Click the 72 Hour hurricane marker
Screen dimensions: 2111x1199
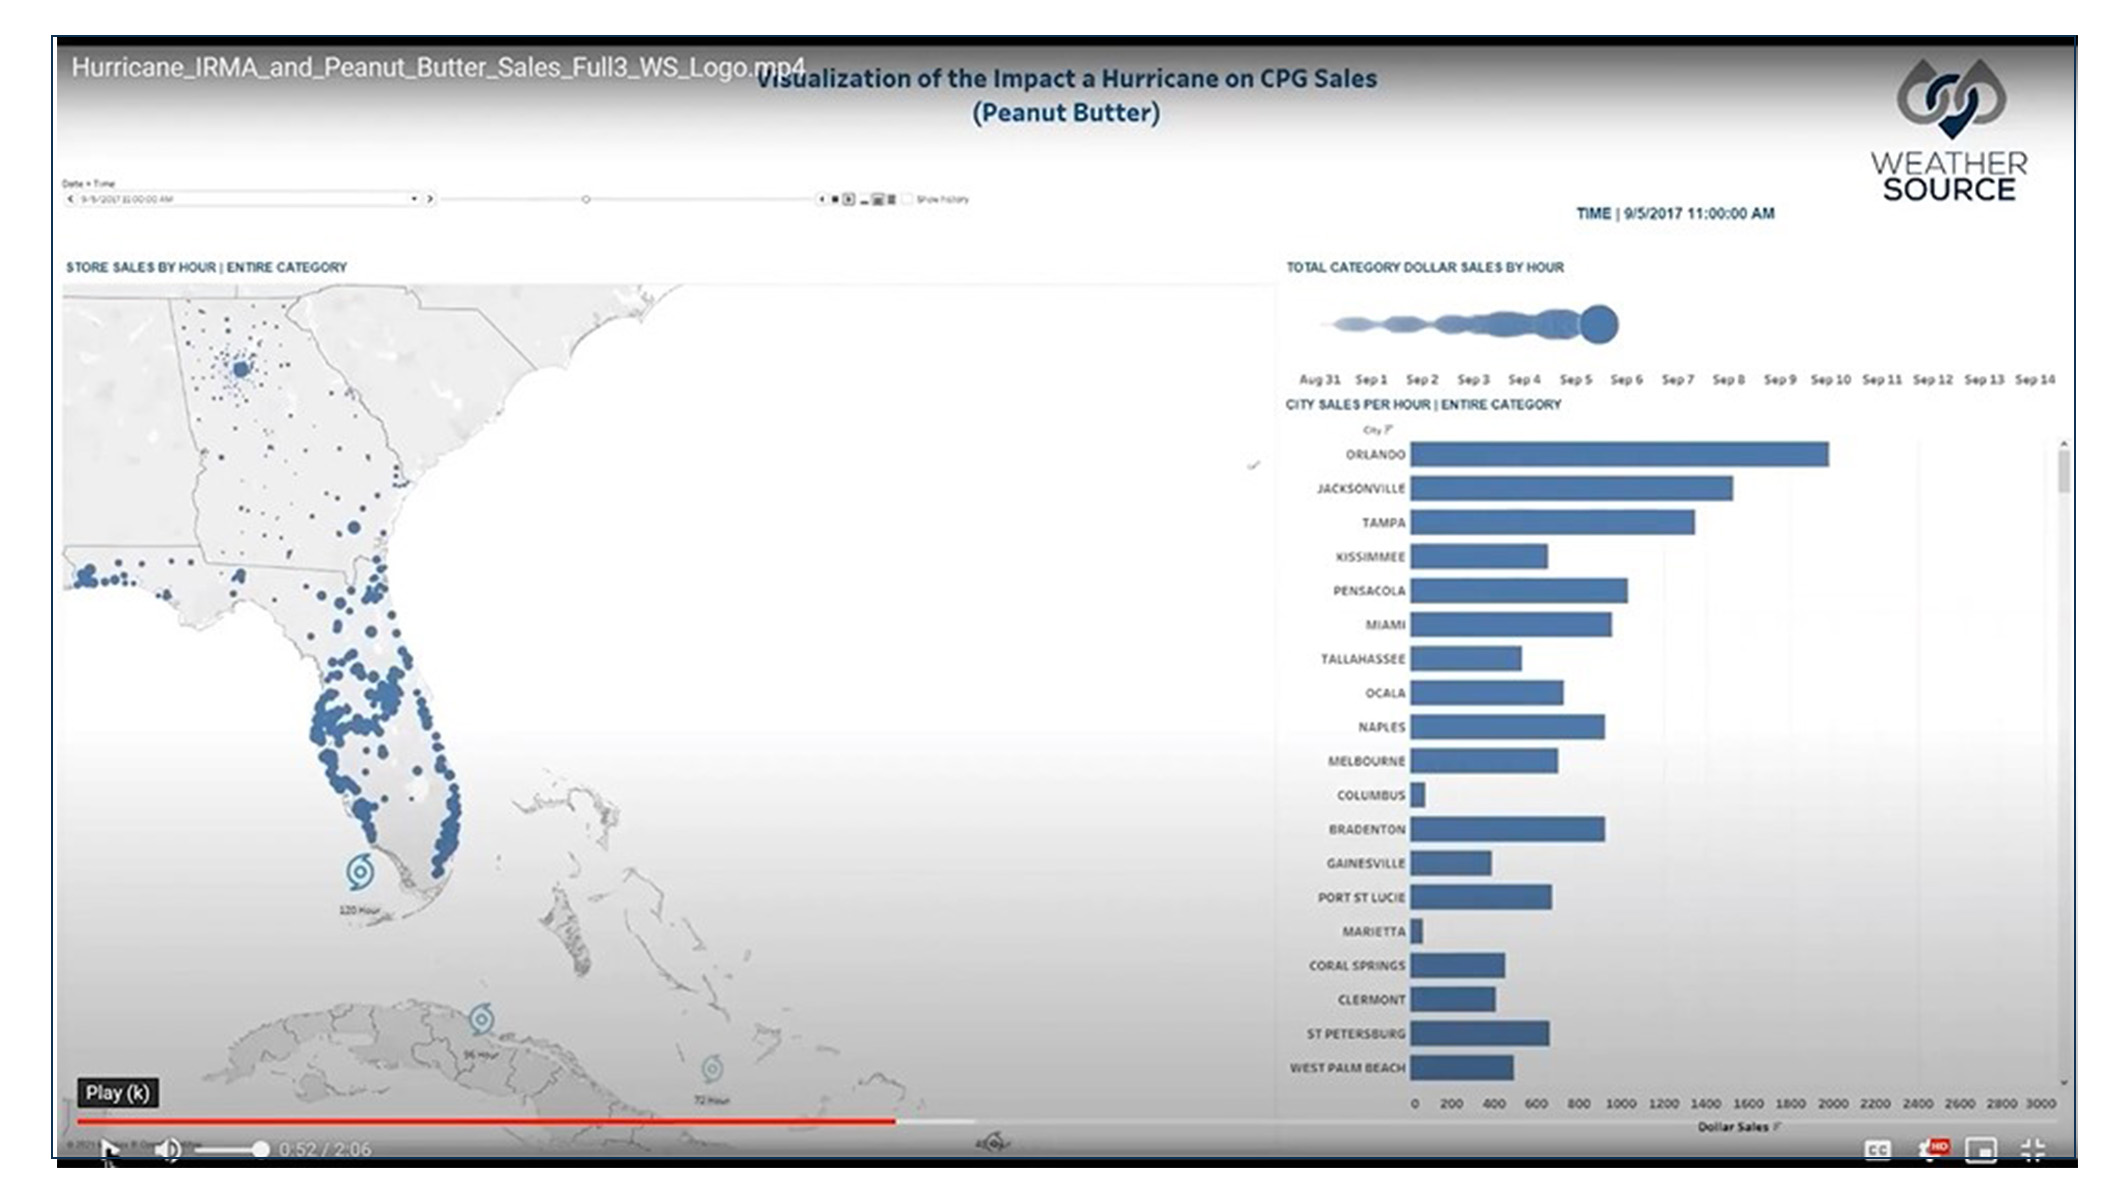712,1069
